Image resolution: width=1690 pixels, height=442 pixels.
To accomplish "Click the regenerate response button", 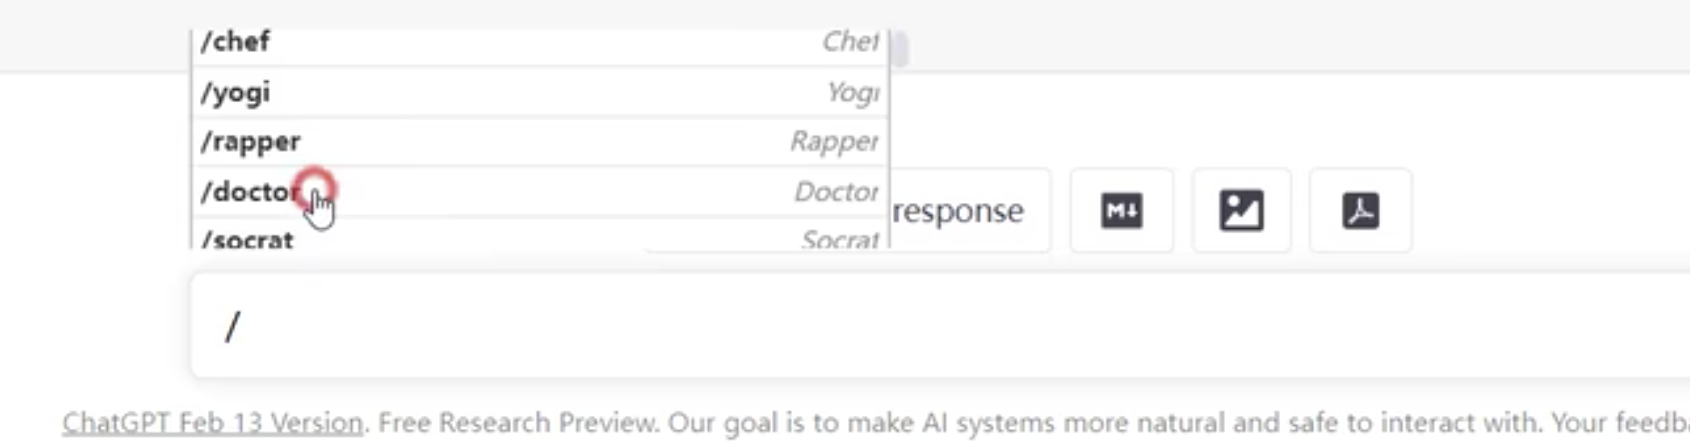I will [958, 211].
